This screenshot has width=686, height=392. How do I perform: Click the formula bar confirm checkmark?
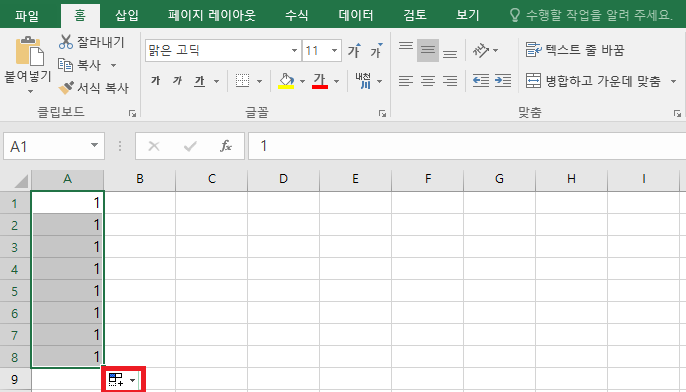[x=190, y=146]
